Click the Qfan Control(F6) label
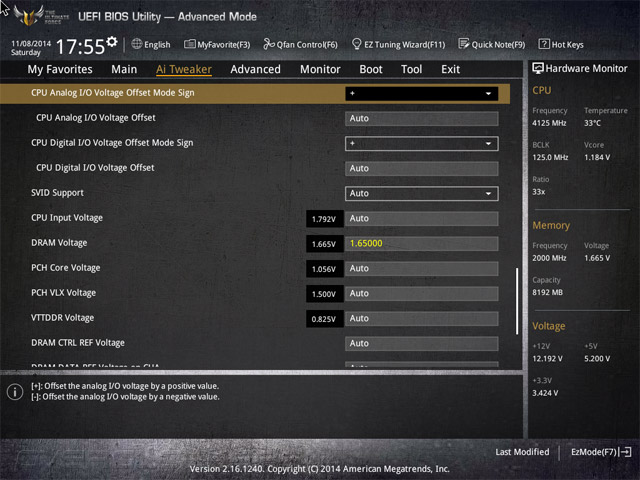The image size is (640, 480). coord(307,44)
